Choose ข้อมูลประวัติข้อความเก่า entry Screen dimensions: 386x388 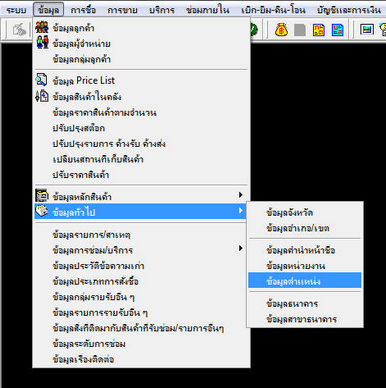click(141, 266)
